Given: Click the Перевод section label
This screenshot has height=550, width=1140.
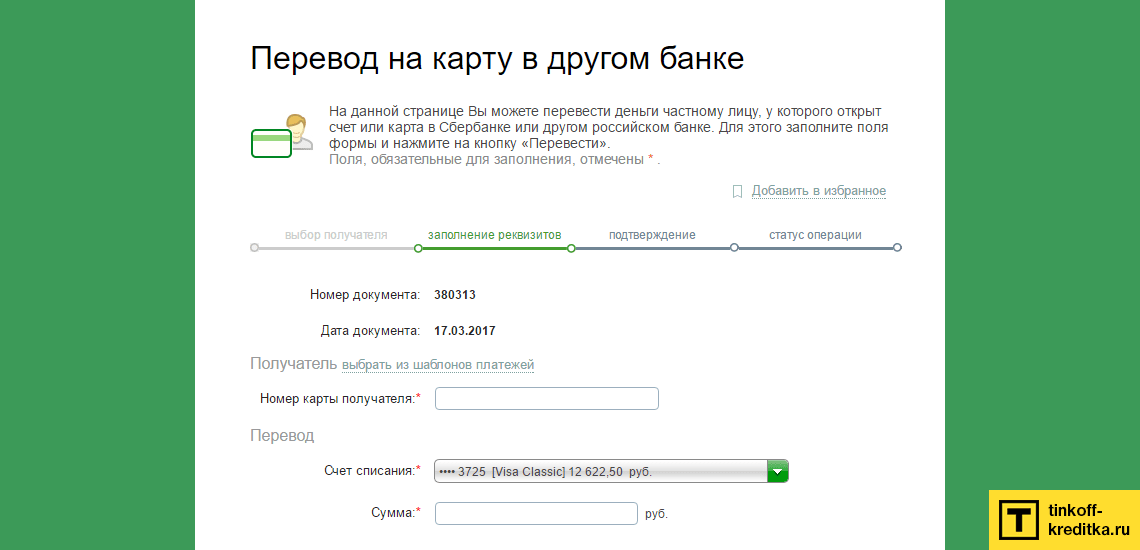Looking at the screenshot, I should [x=282, y=436].
